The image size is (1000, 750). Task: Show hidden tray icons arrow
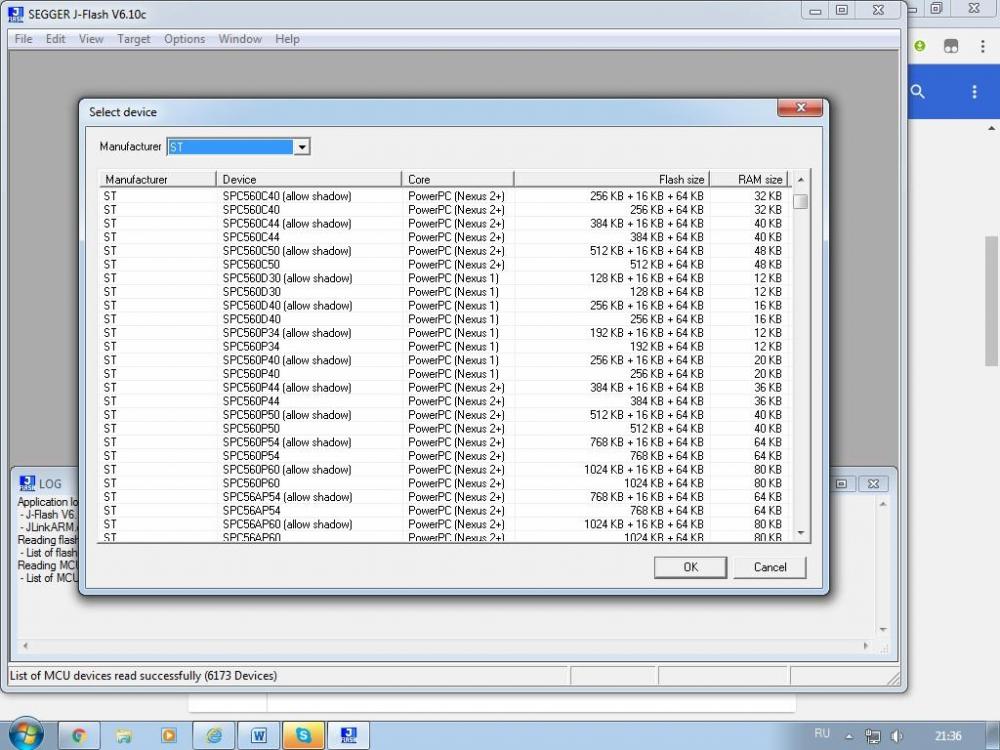[849, 736]
